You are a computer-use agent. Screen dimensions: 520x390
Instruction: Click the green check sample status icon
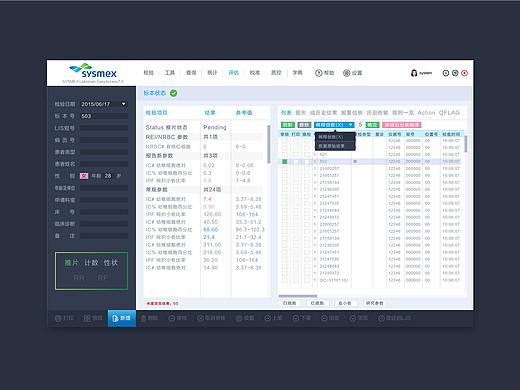173,93
